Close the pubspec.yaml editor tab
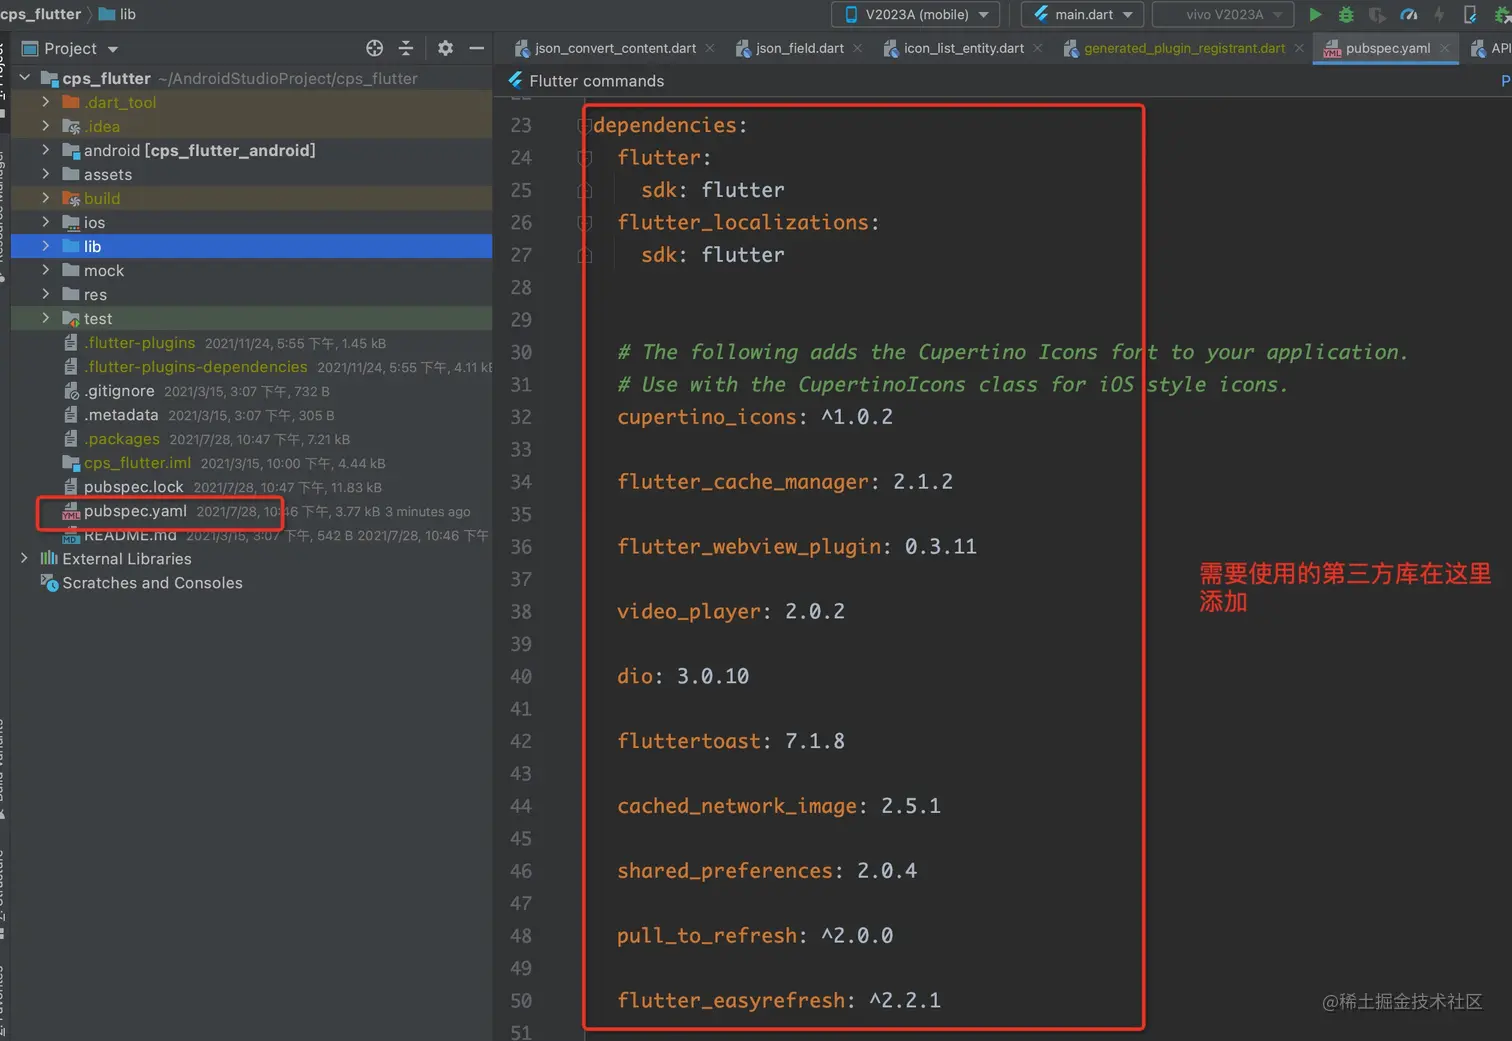This screenshot has height=1041, width=1512. [1444, 48]
